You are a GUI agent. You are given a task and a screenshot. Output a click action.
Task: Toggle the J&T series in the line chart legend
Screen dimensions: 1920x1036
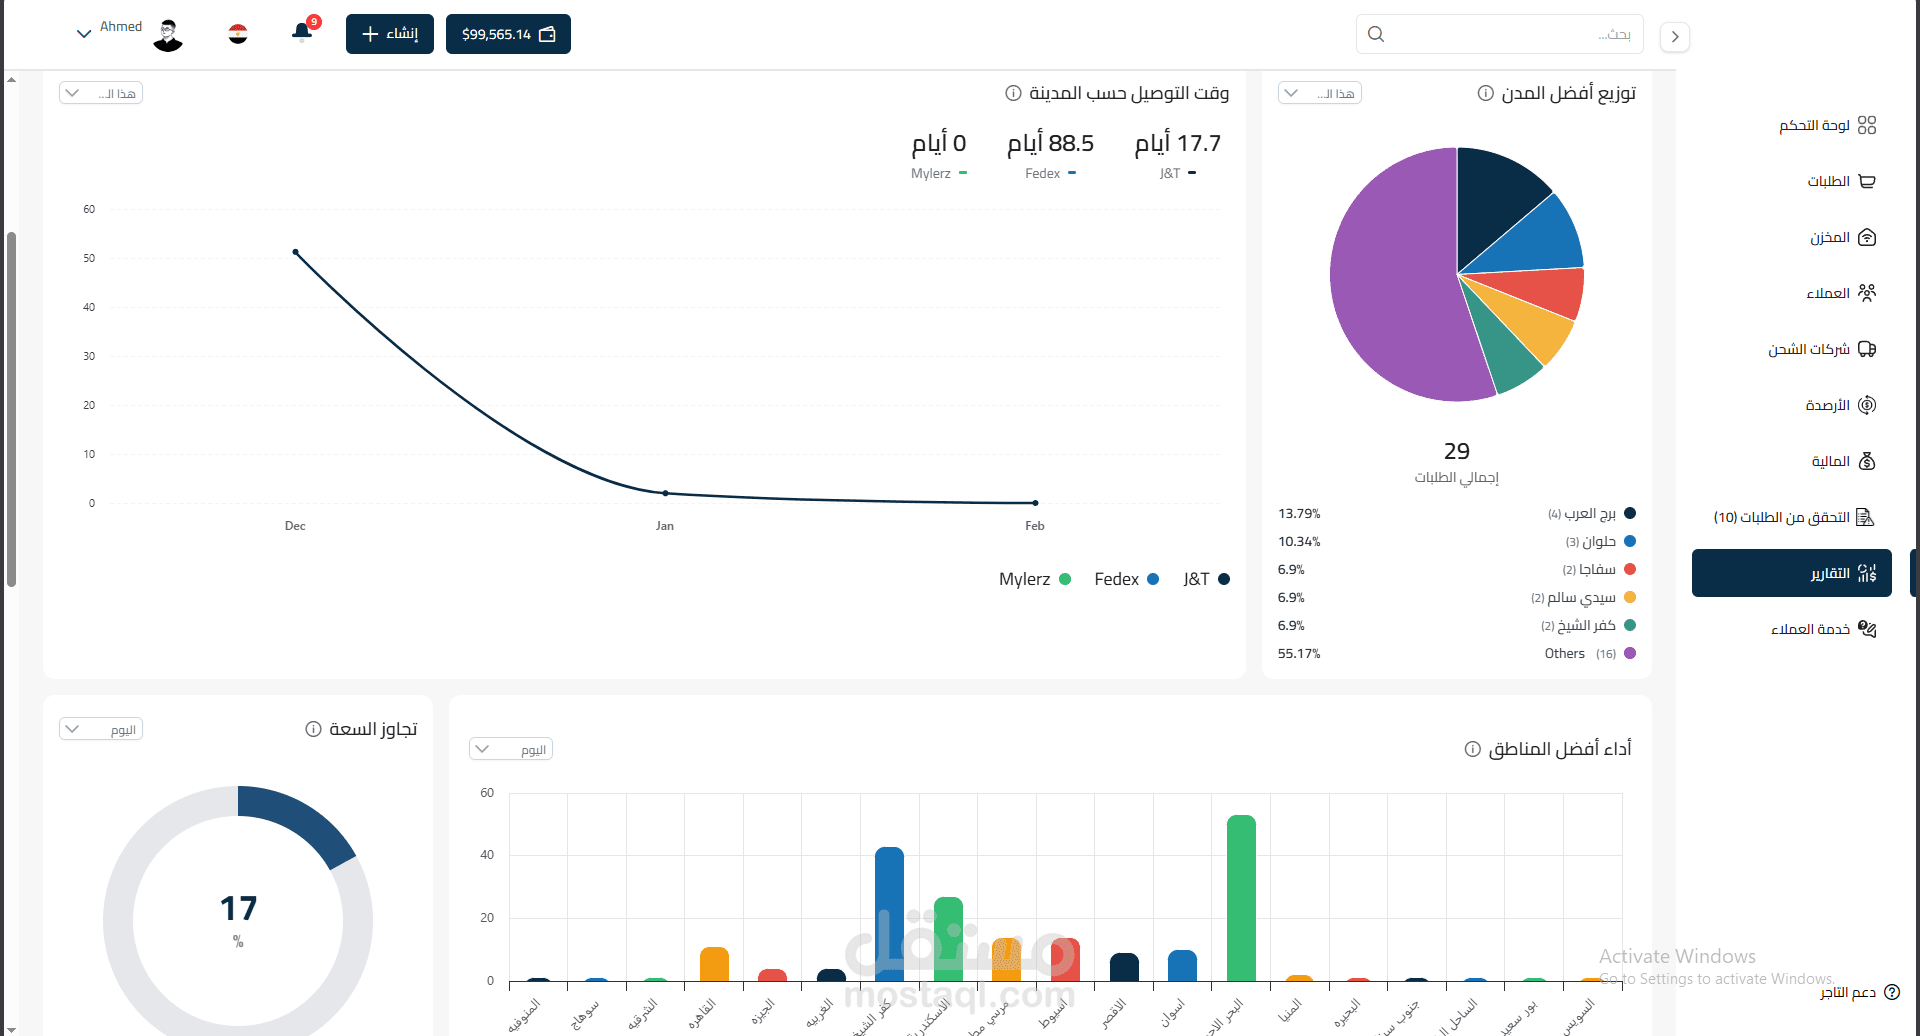[1206, 579]
